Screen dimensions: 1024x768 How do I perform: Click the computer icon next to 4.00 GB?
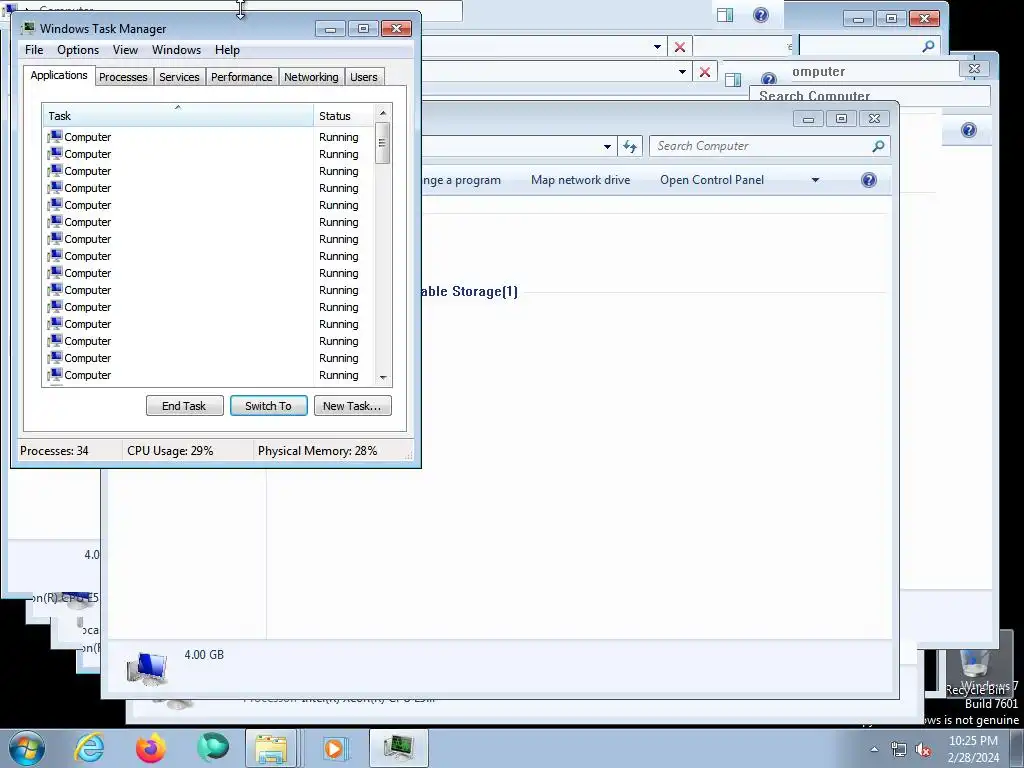pos(147,669)
